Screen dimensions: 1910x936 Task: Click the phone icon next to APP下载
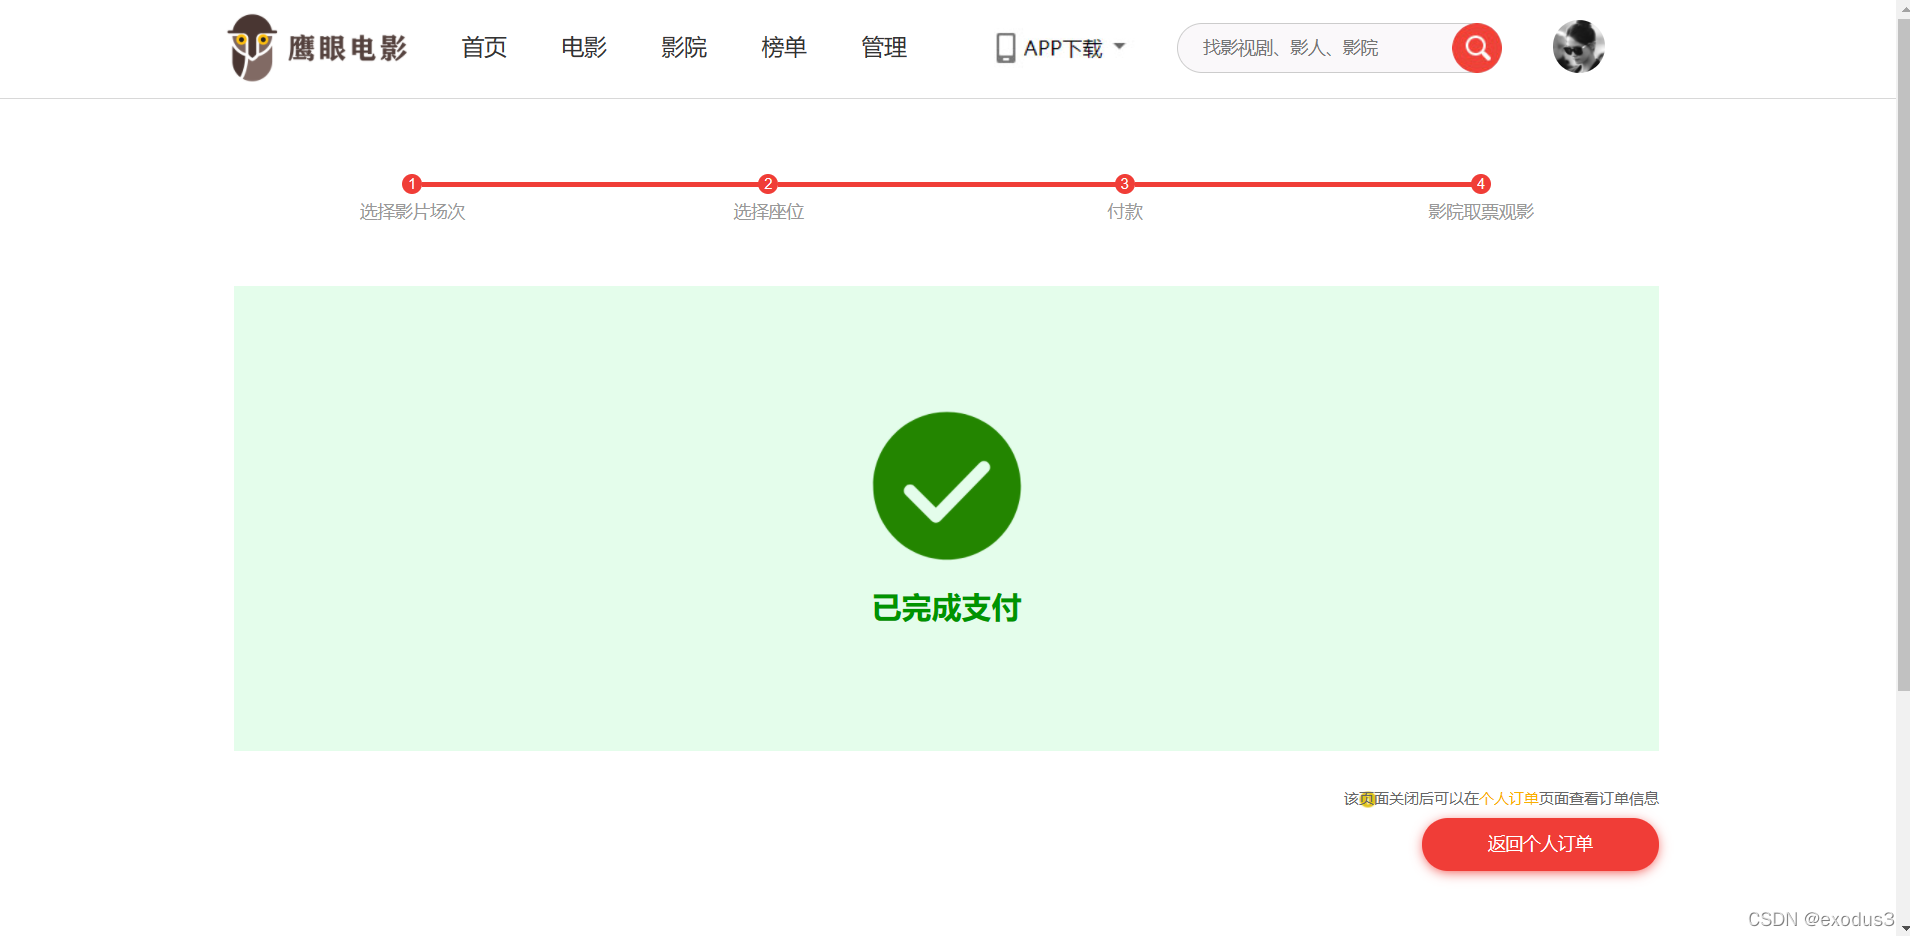1006,46
